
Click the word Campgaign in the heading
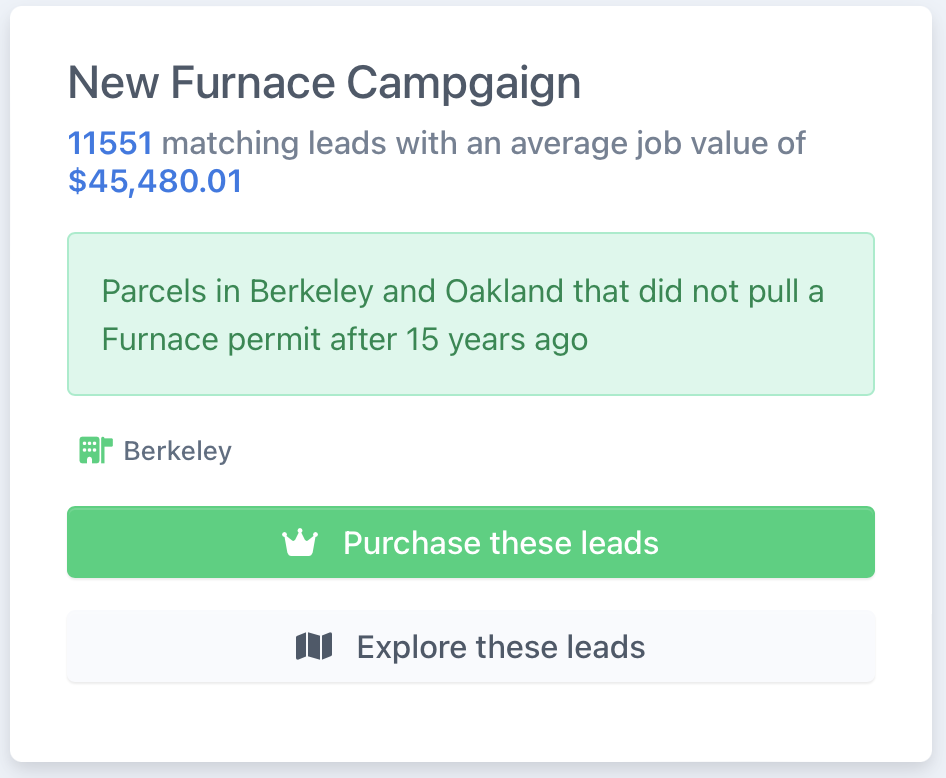point(463,84)
